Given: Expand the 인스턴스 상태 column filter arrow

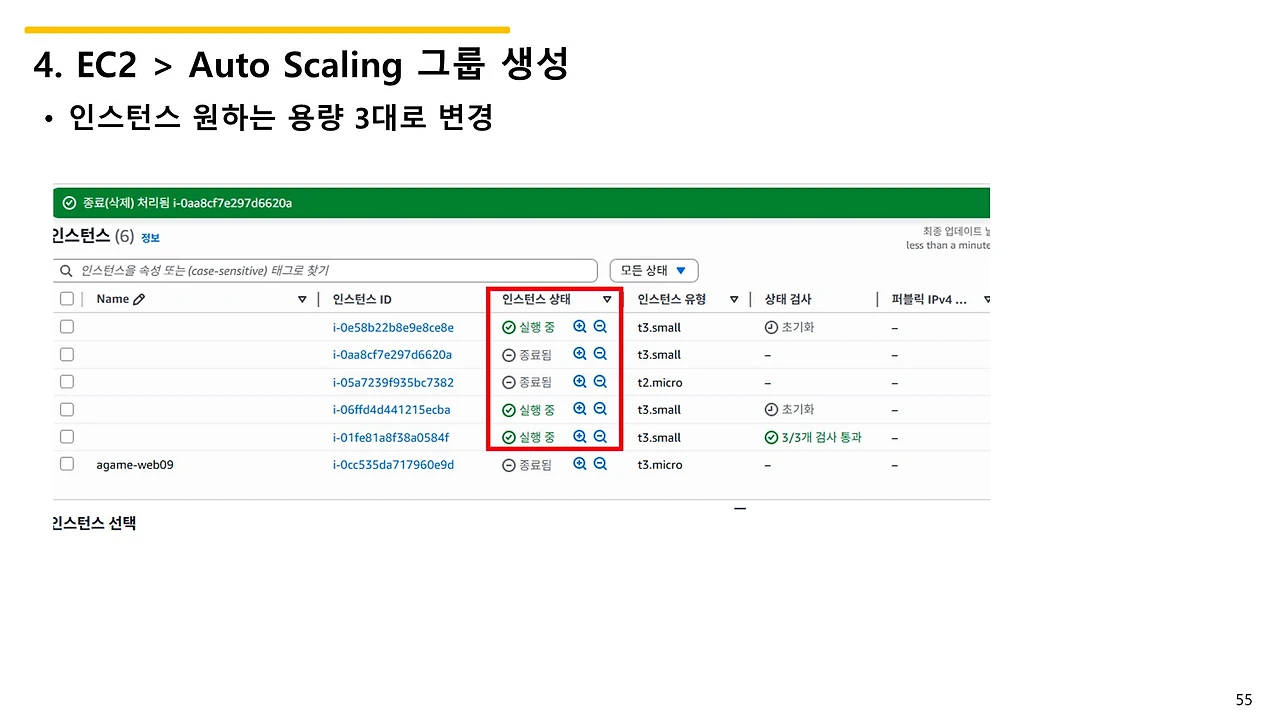Looking at the screenshot, I should (607, 298).
